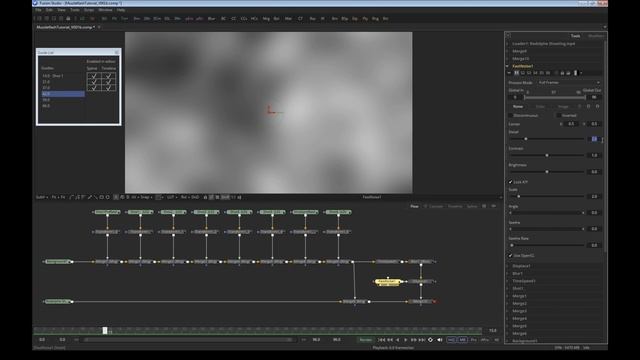640x360 pixels.
Task: Expand the Loader1 tool controls
Action: click(x=507, y=44)
